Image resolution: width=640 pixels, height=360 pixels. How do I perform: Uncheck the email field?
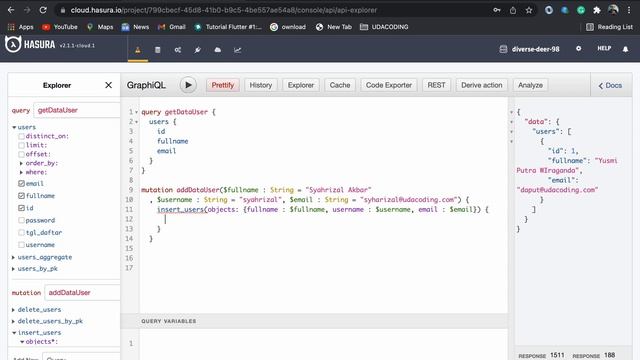(21, 184)
